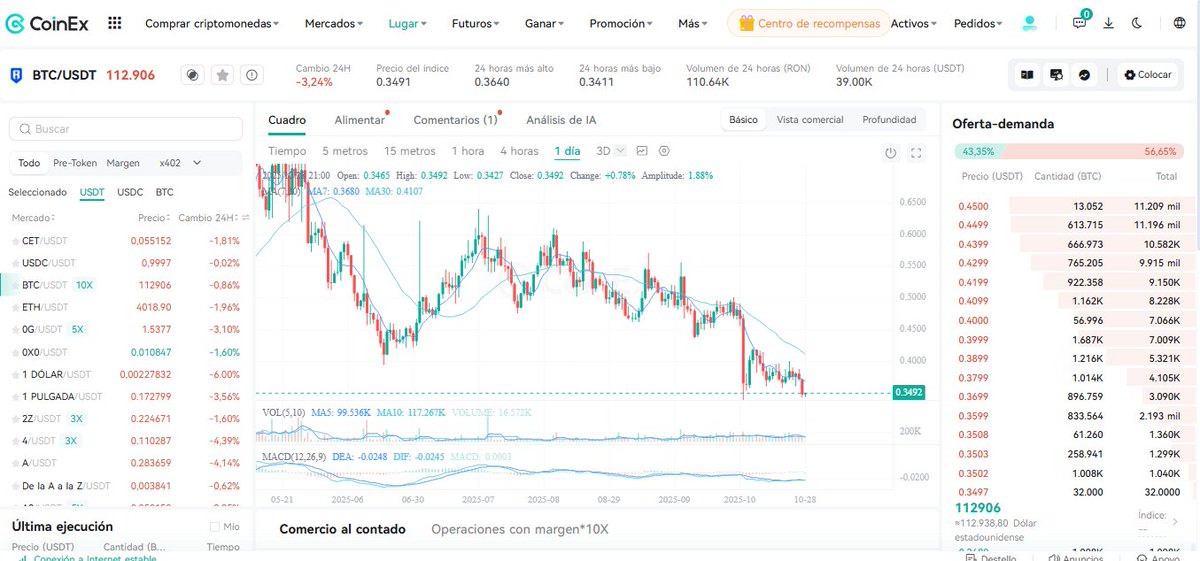Open the alert info icon beside star
The height and width of the screenshot is (561, 1200).
point(252,75)
